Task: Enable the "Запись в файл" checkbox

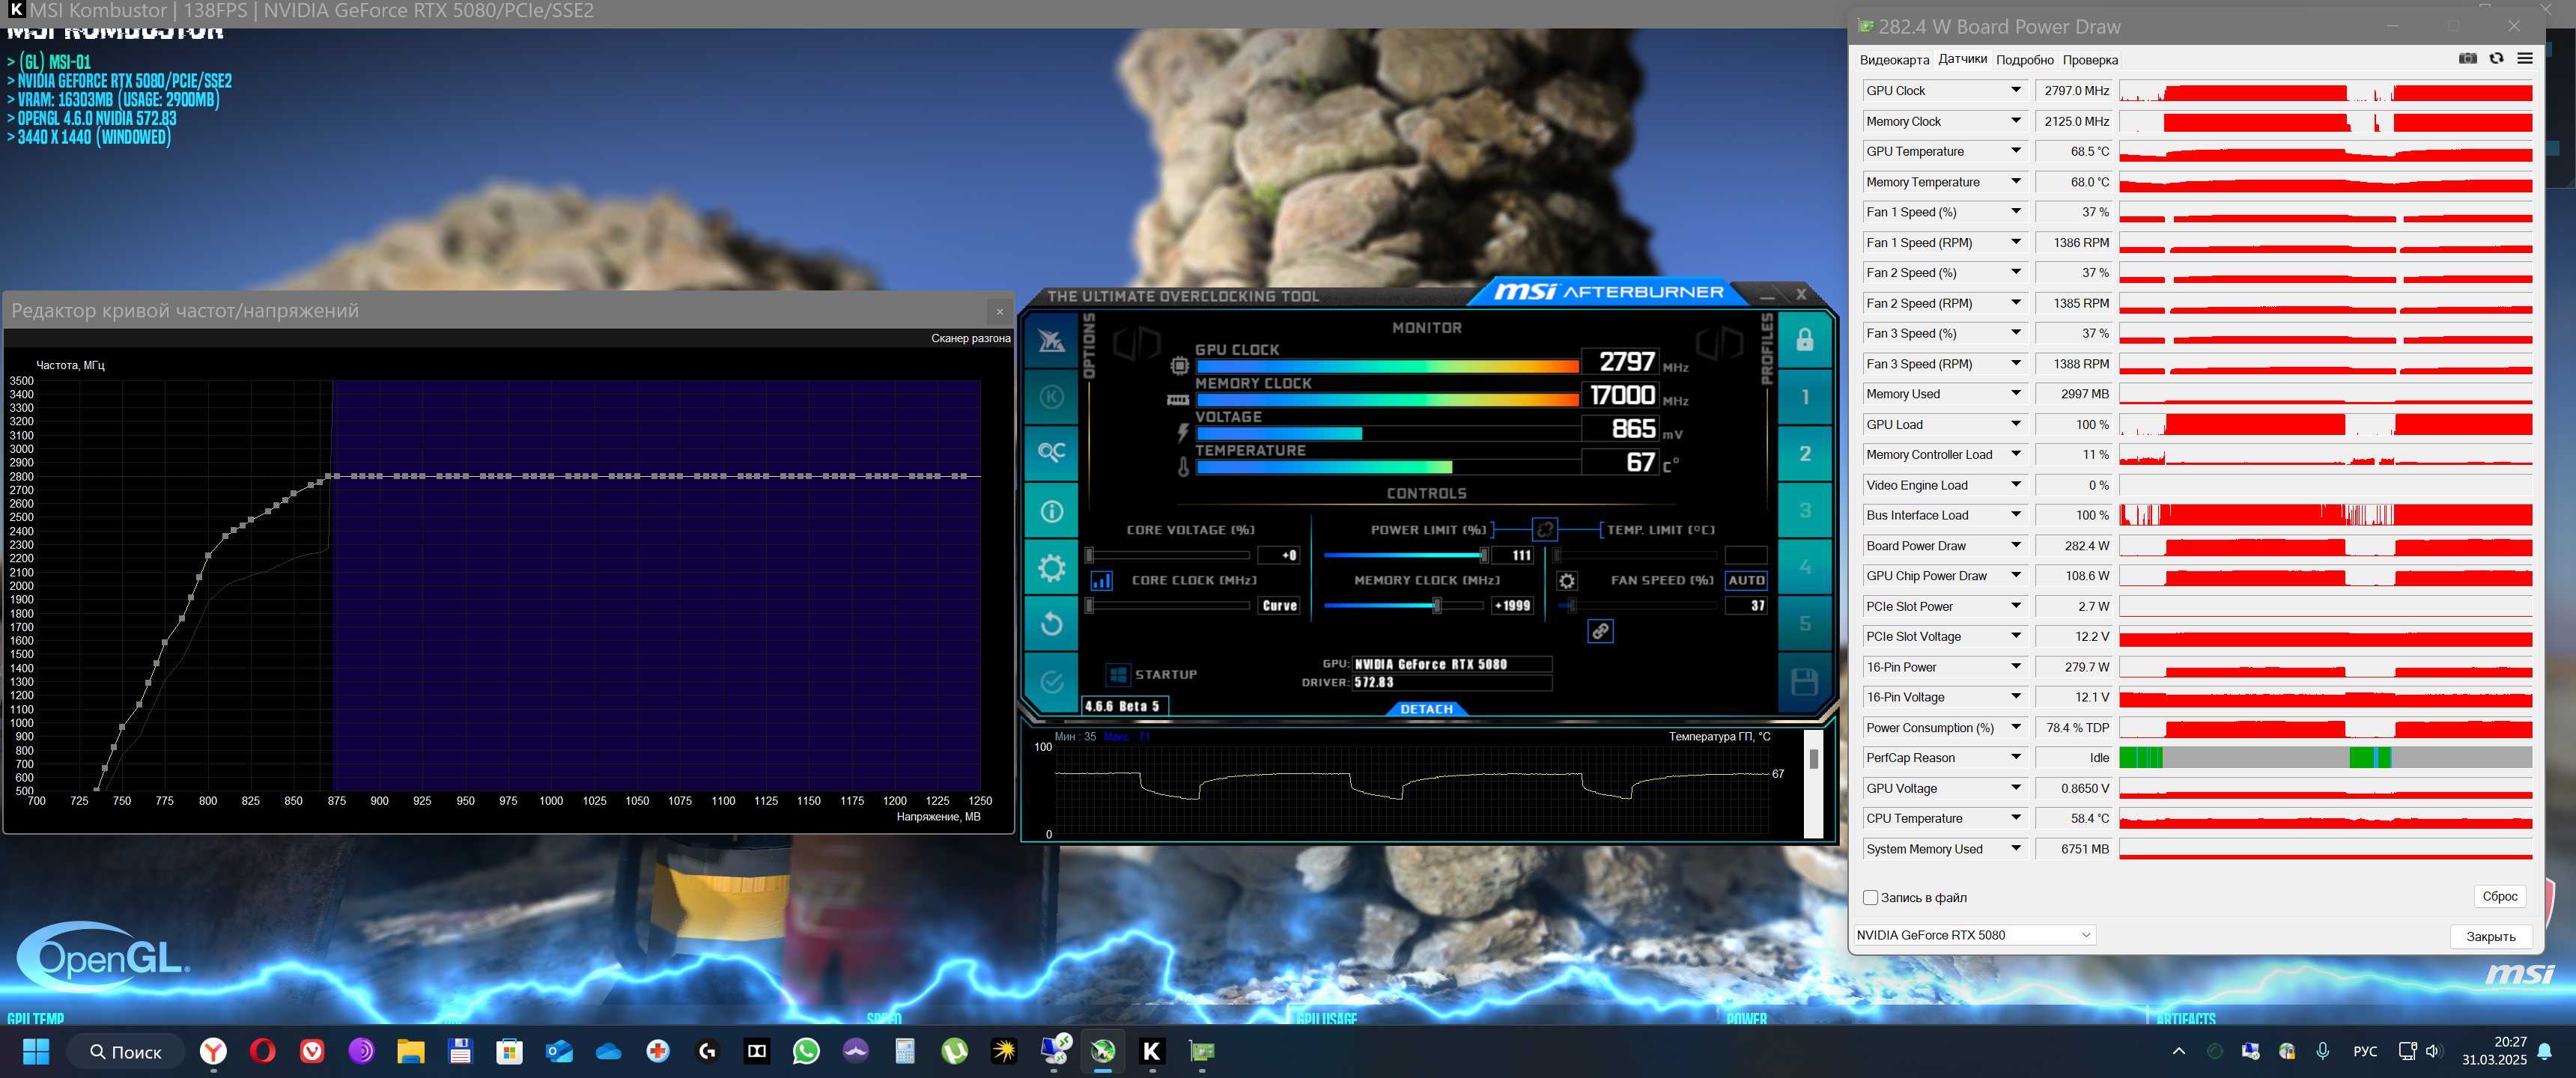Action: tap(1870, 897)
